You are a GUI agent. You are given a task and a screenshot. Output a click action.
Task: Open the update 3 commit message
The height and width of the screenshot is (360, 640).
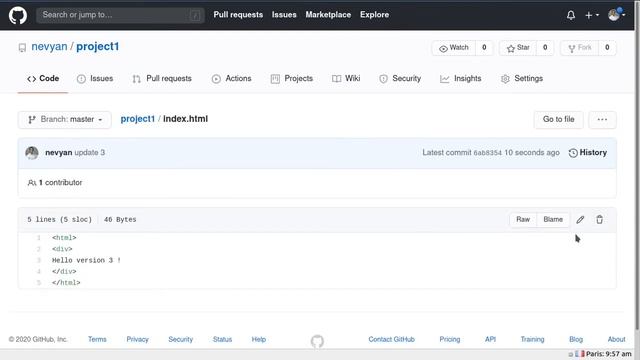click(89, 153)
